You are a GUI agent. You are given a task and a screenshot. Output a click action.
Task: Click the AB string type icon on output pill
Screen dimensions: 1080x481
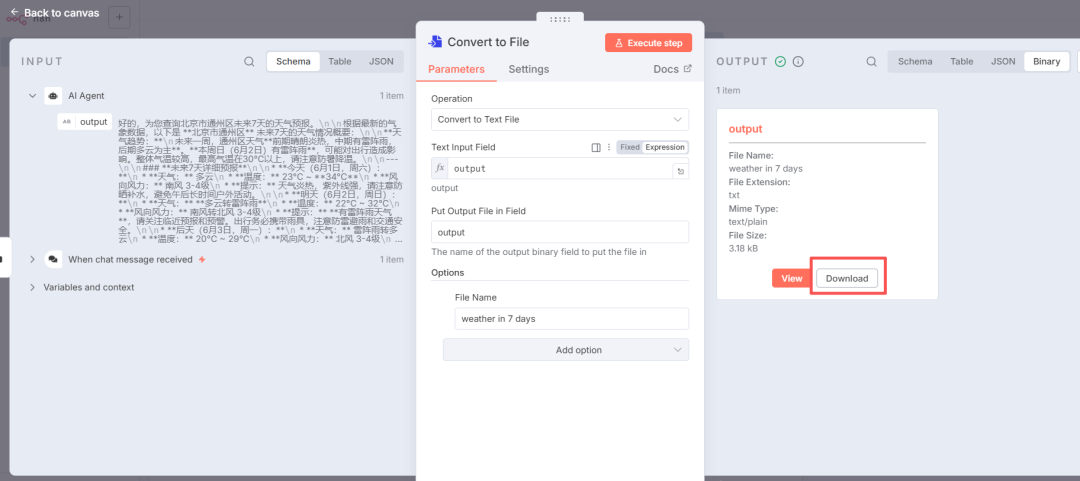point(67,122)
